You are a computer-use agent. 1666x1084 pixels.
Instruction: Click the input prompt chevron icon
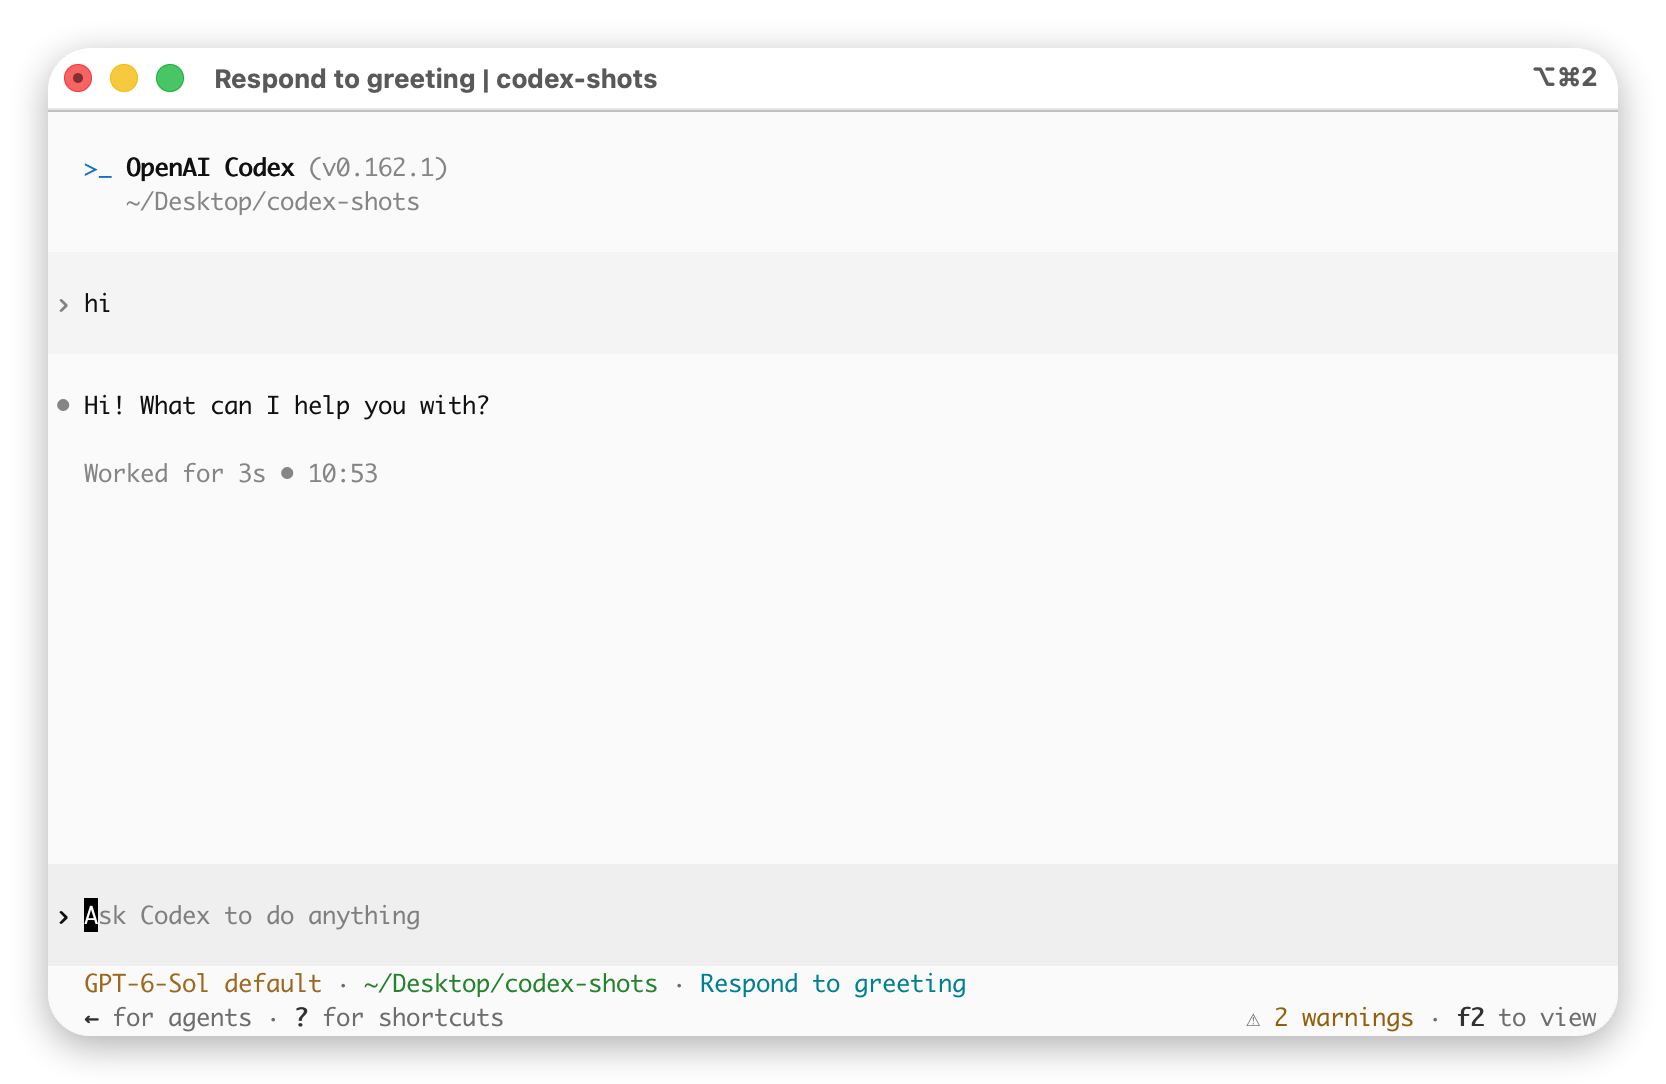coord(63,916)
